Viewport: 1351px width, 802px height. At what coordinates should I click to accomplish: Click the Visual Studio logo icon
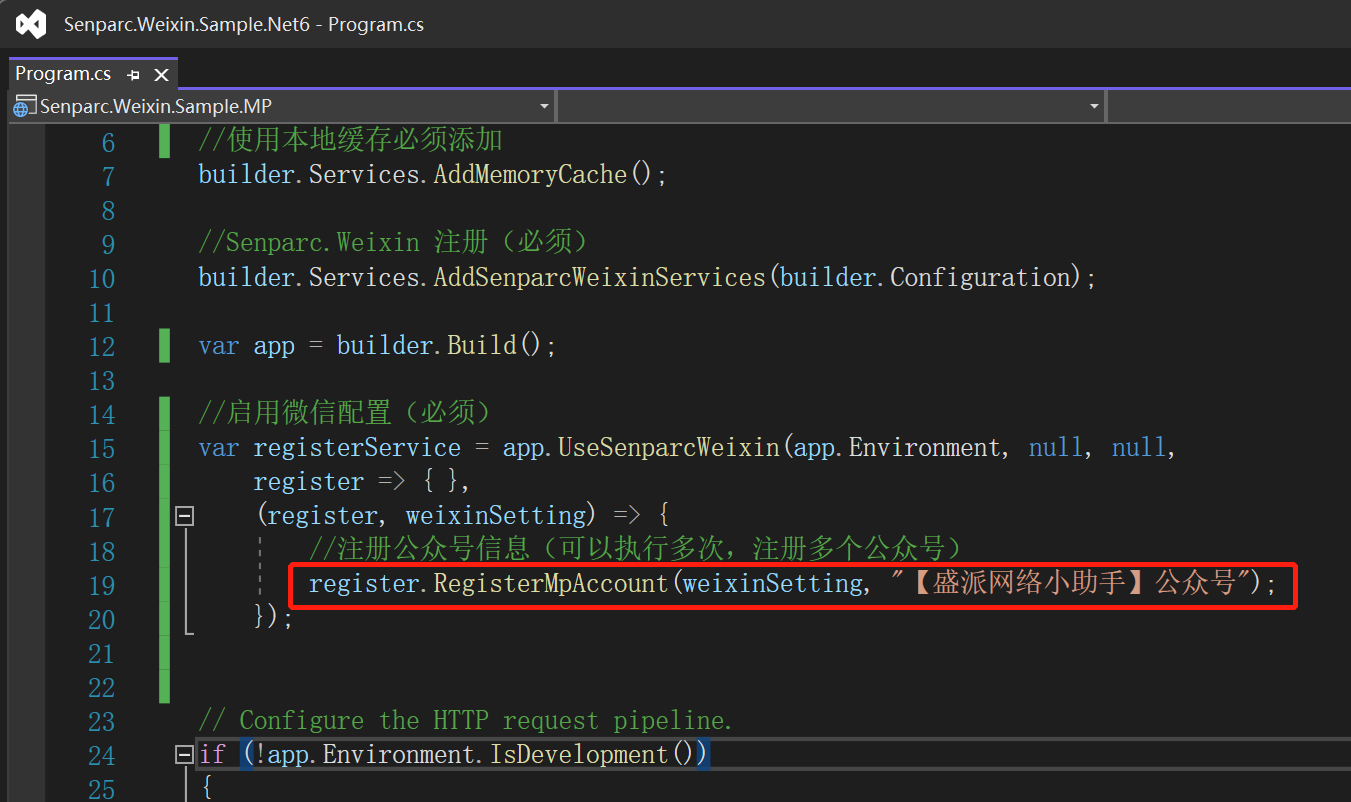point(31,24)
